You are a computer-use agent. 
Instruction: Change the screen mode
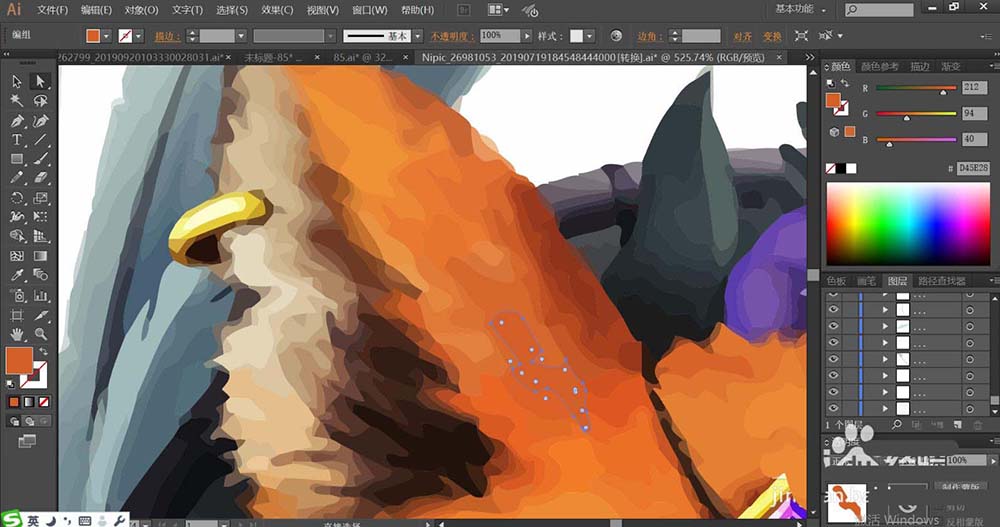[x=27, y=441]
